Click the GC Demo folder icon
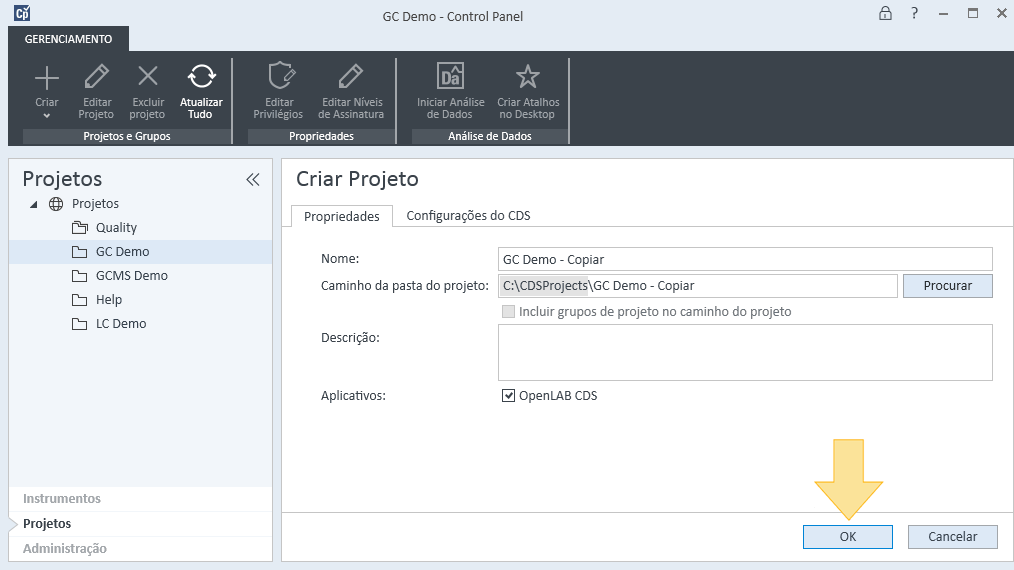Image resolution: width=1014 pixels, height=570 pixels. (80, 252)
